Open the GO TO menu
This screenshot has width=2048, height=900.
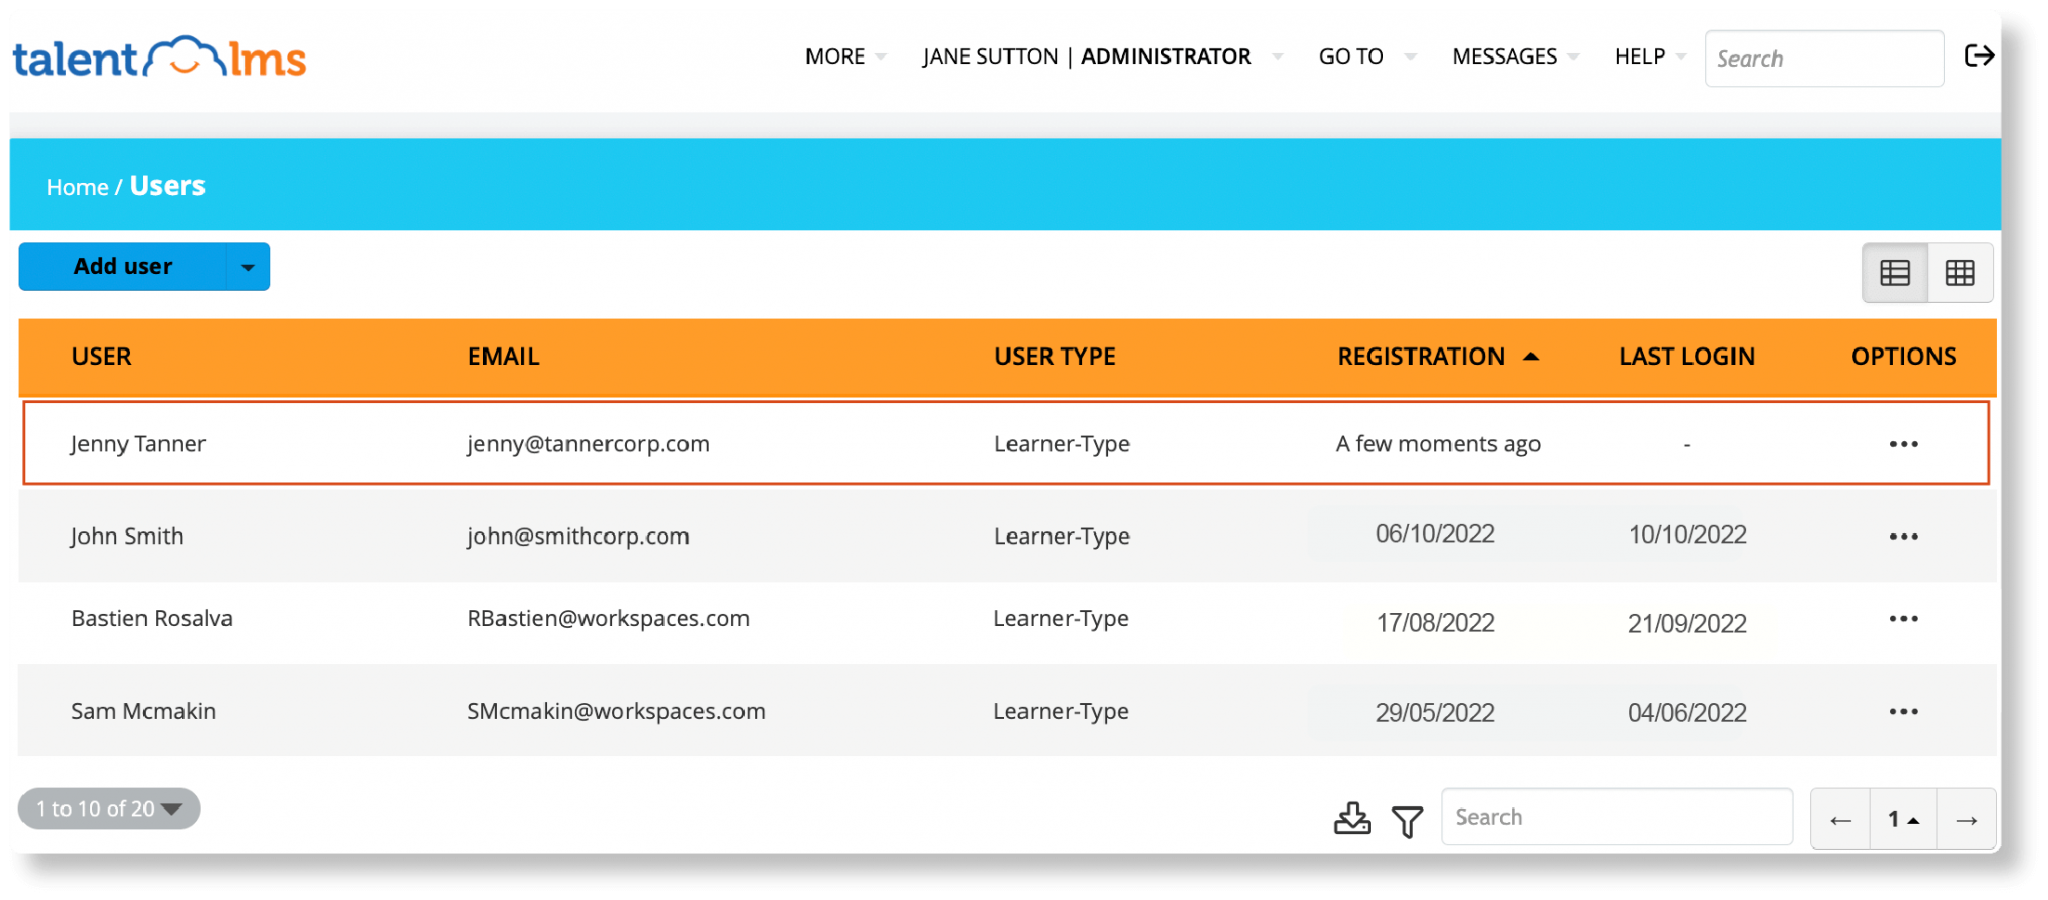1351,57
